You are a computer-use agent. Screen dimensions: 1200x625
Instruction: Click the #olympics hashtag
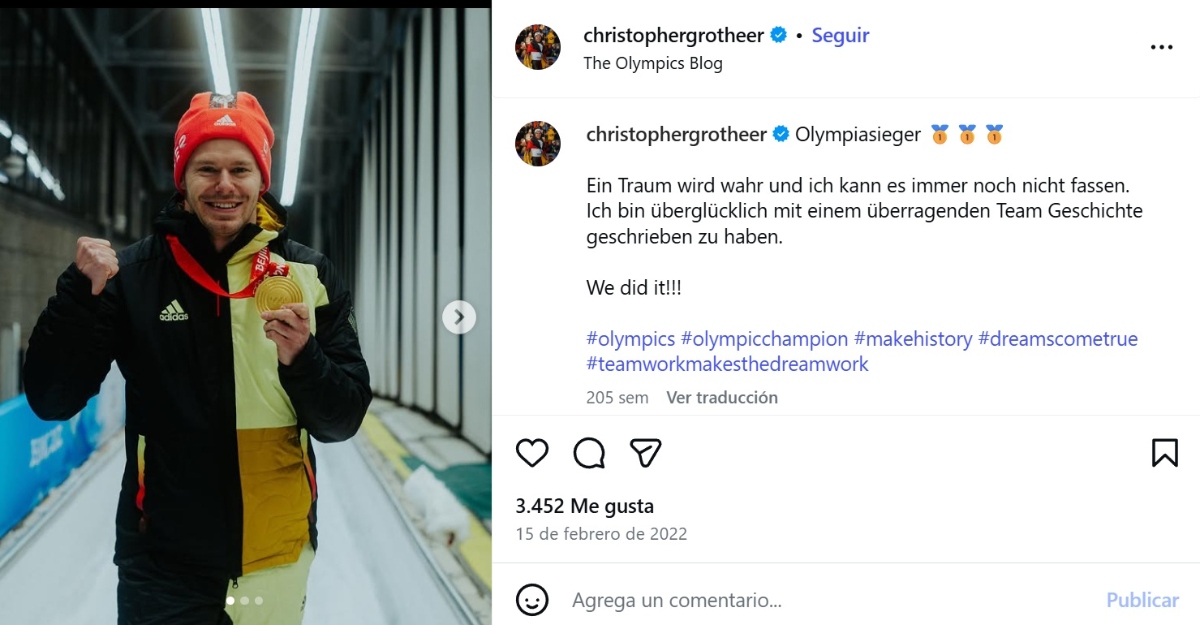coord(630,339)
